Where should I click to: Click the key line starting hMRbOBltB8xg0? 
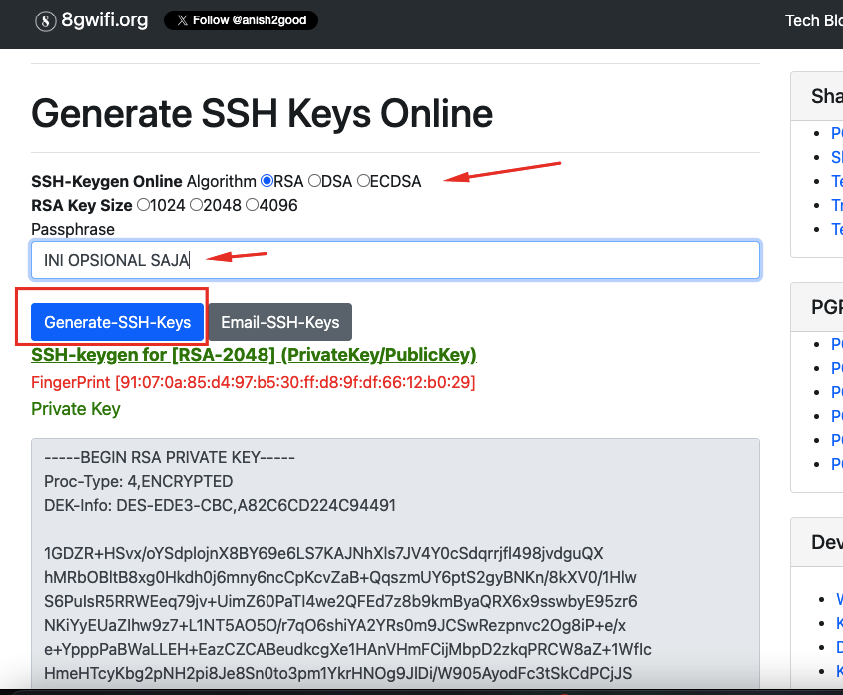pos(340,577)
